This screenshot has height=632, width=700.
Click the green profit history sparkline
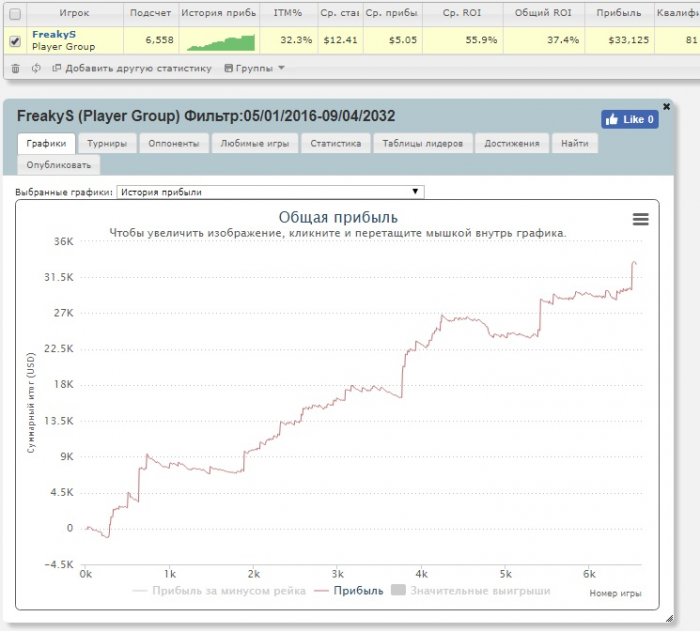pyautogui.click(x=221, y=43)
